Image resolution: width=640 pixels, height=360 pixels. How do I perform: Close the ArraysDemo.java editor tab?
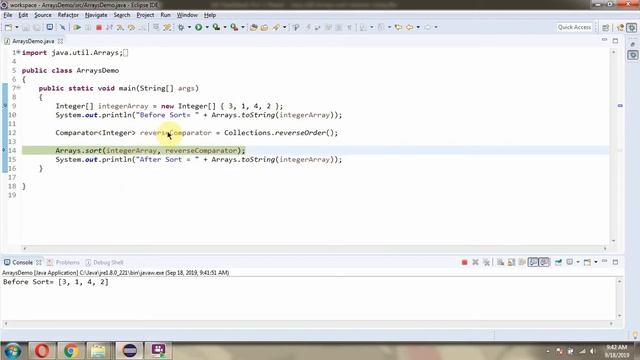click(60, 41)
